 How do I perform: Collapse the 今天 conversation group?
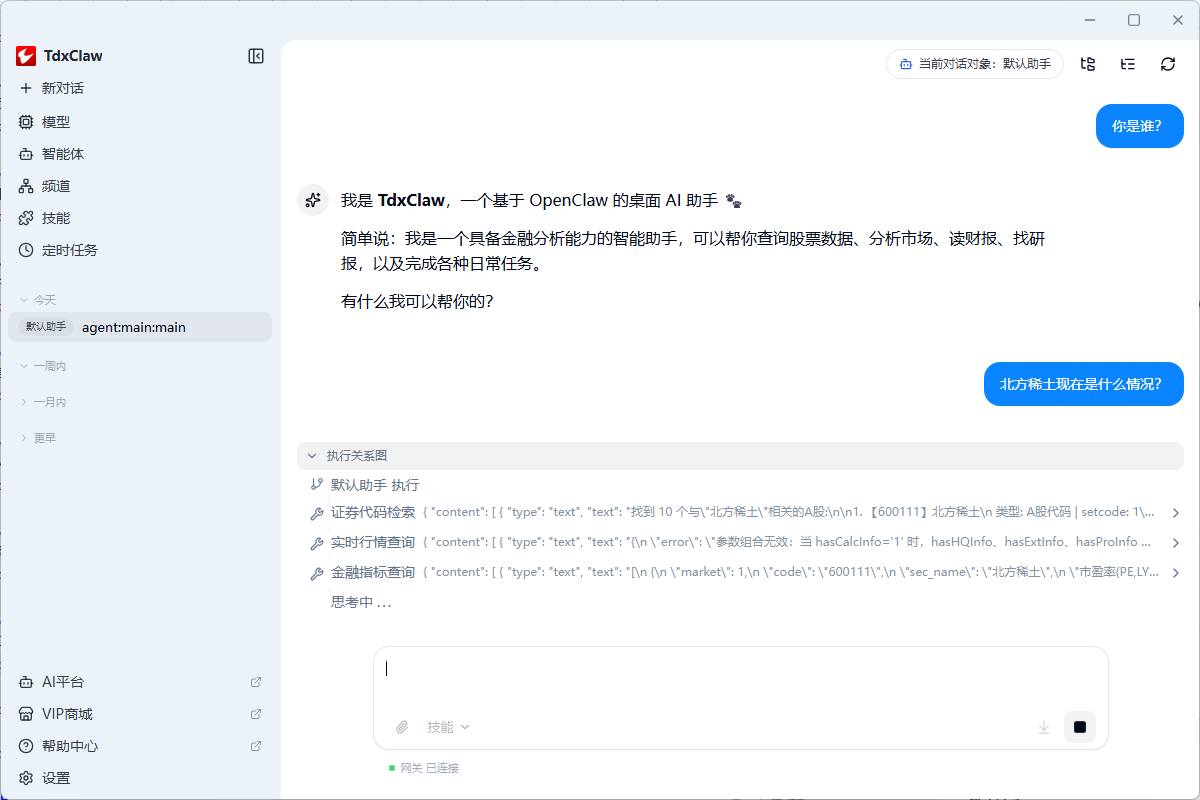point(39,300)
